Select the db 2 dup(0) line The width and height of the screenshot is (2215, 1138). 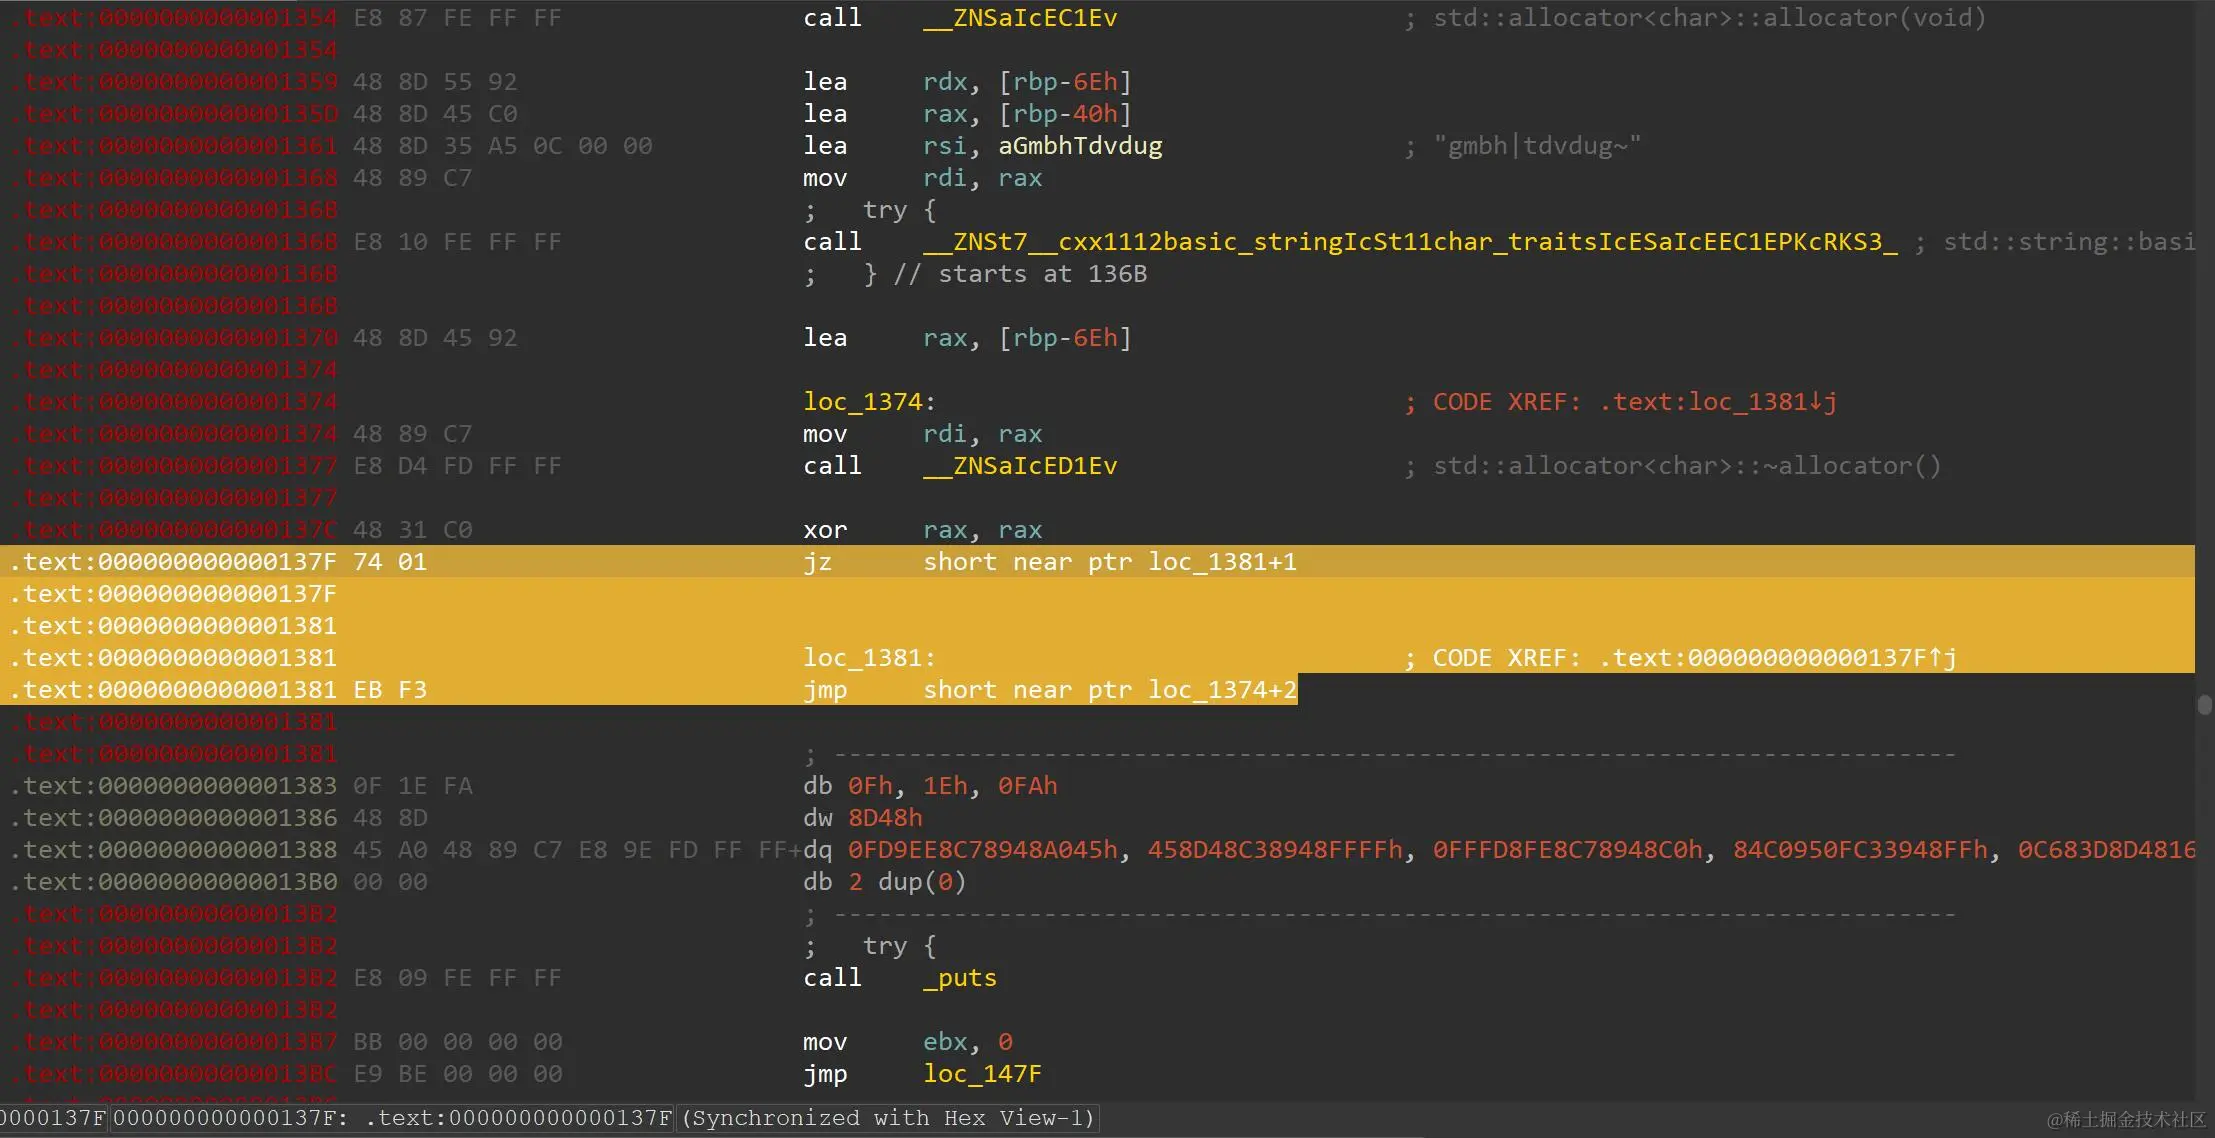(884, 882)
